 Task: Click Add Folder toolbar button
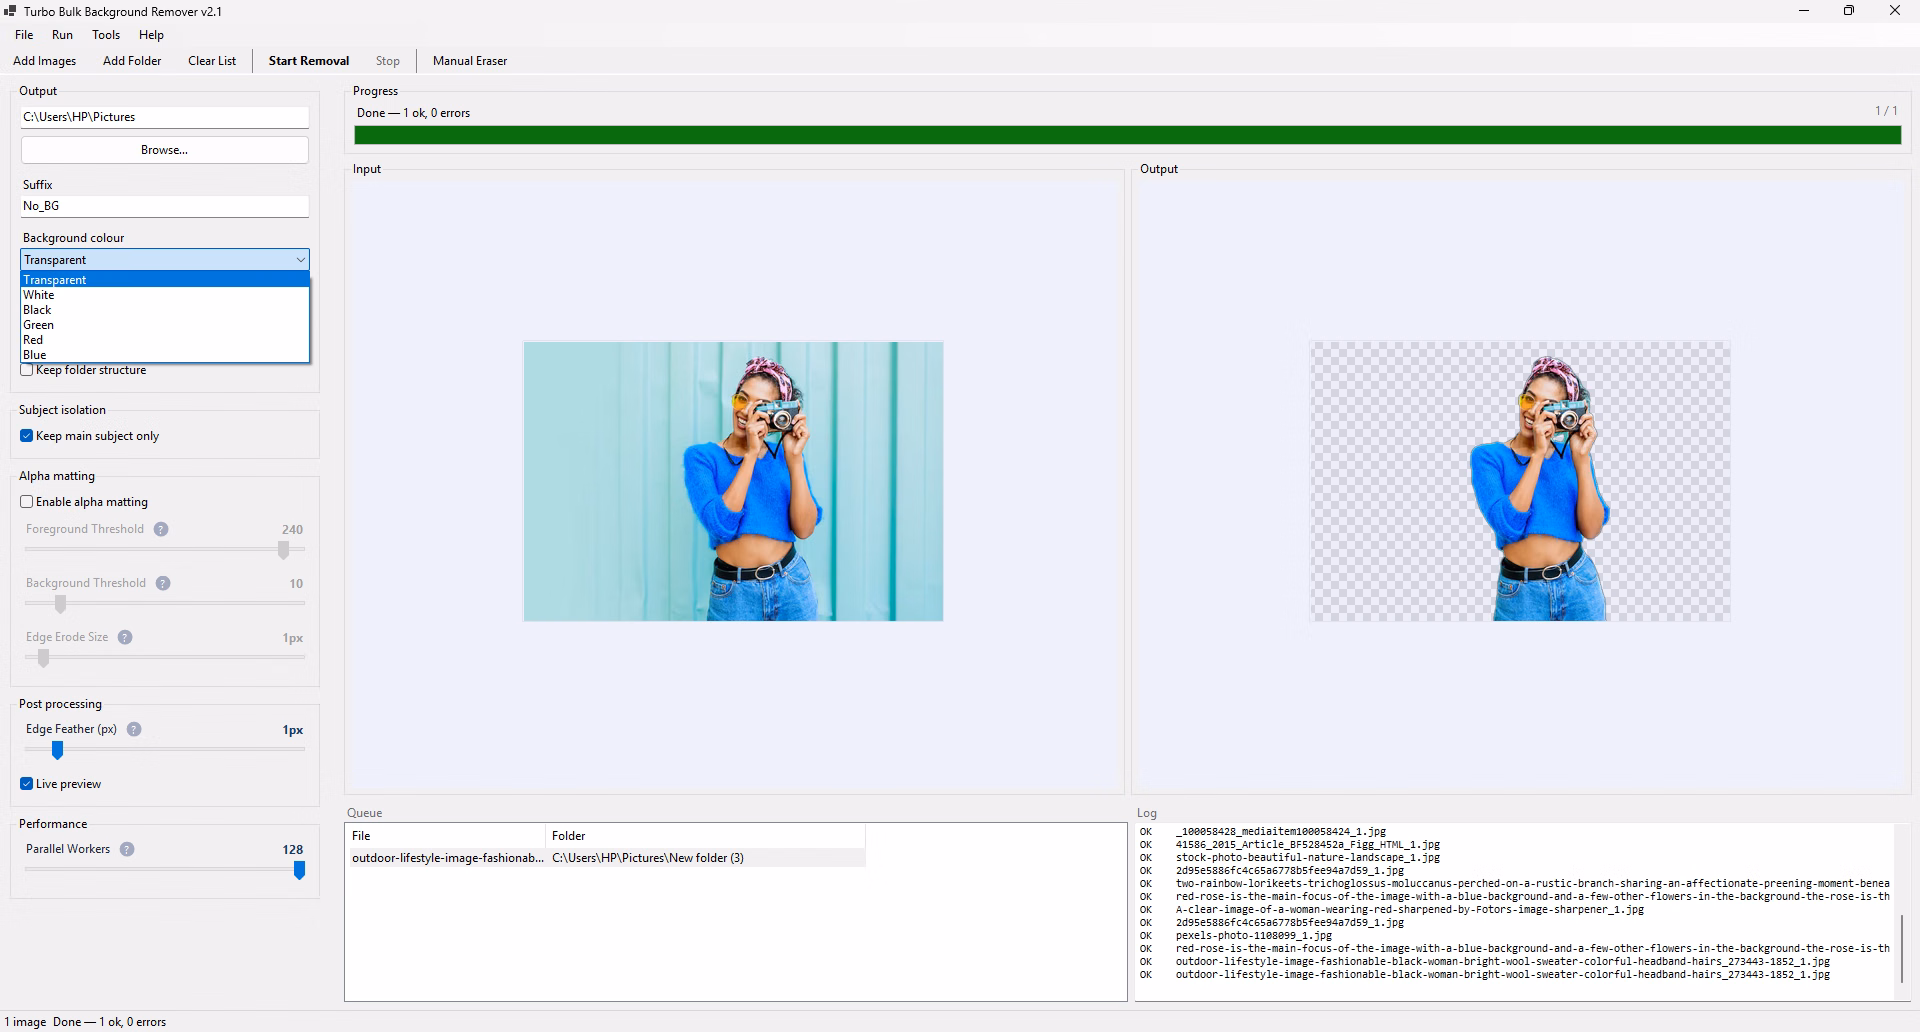pyautogui.click(x=132, y=61)
